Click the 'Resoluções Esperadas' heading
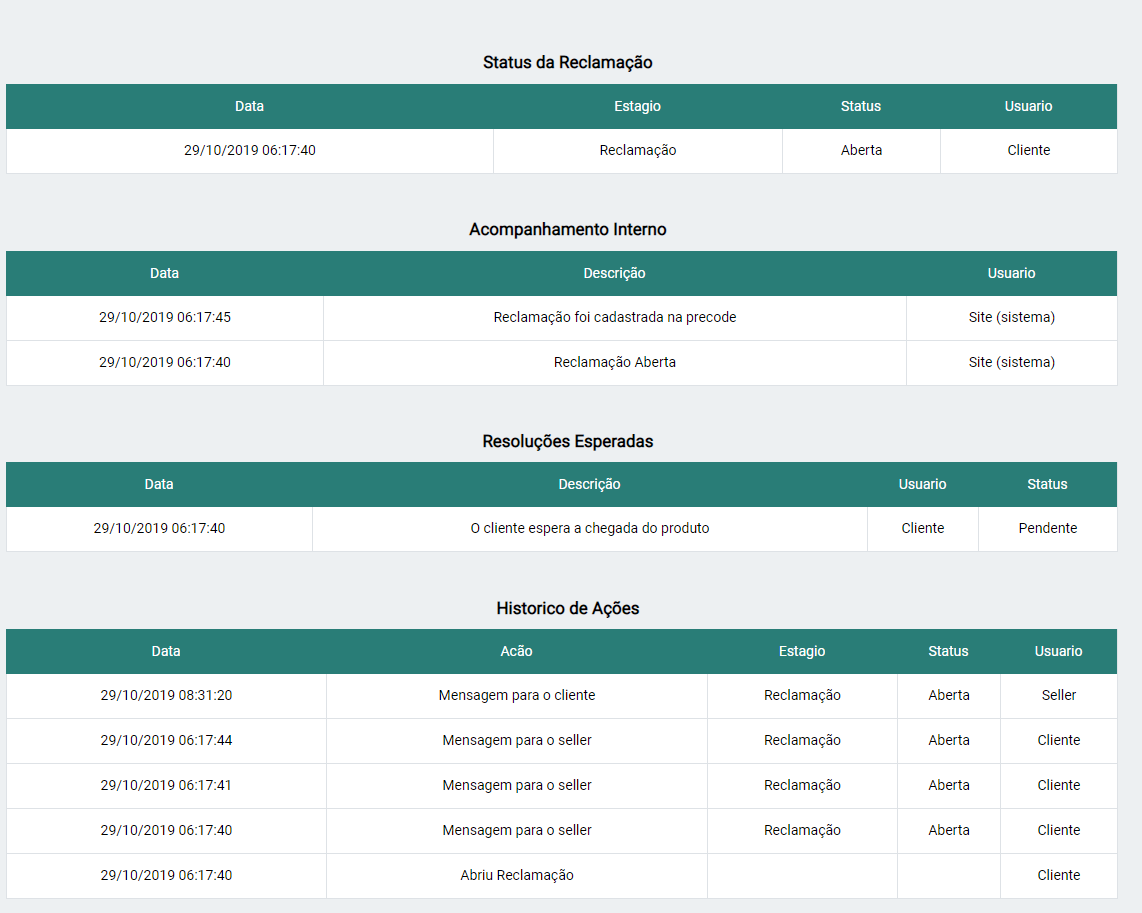Viewport: 1142px width, 913px height. 567,441
